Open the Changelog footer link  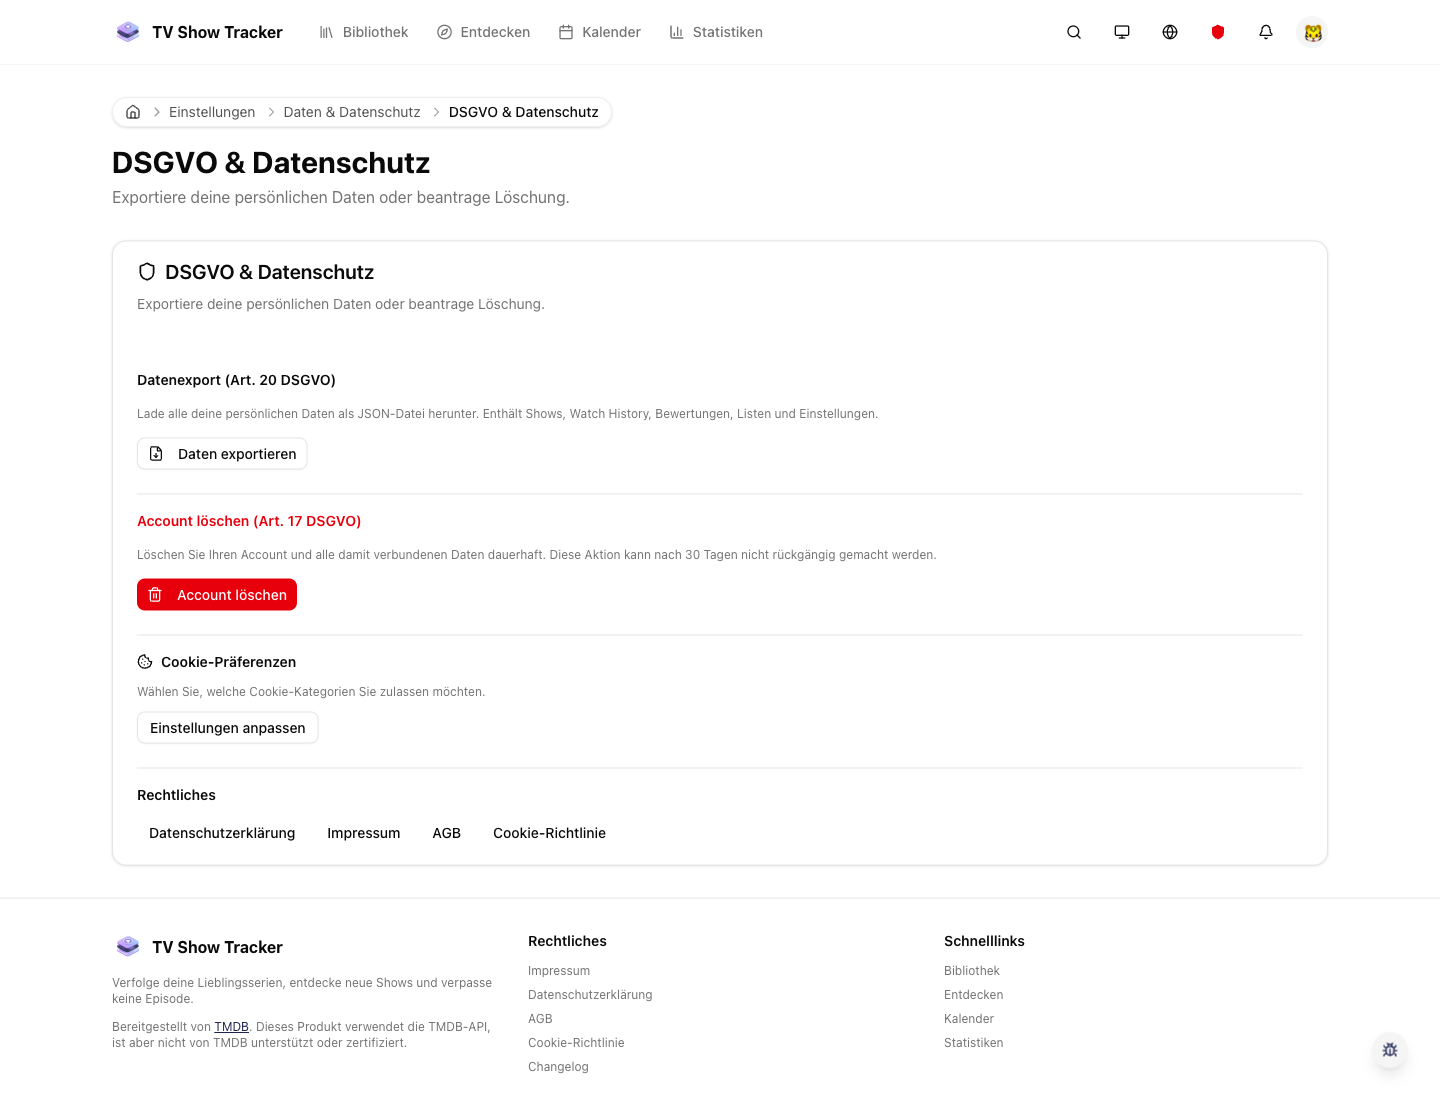click(558, 1066)
